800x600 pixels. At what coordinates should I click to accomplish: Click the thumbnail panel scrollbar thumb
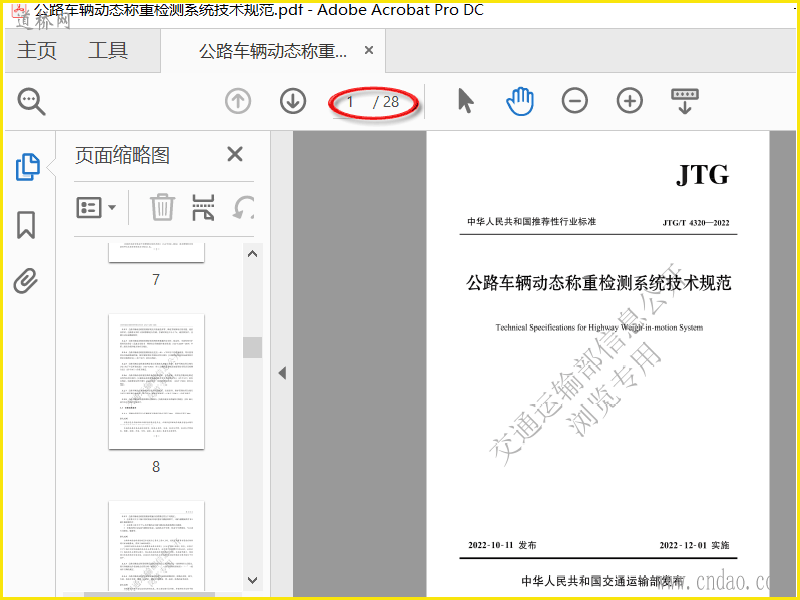click(252, 347)
